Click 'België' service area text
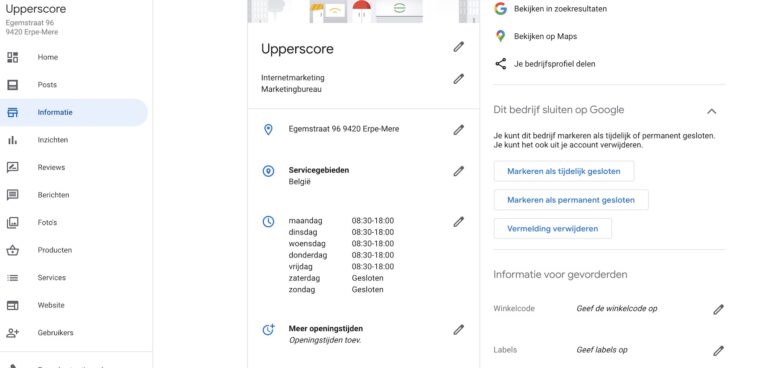Image resolution: width=768 pixels, height=368 pixels. point(299,182)
